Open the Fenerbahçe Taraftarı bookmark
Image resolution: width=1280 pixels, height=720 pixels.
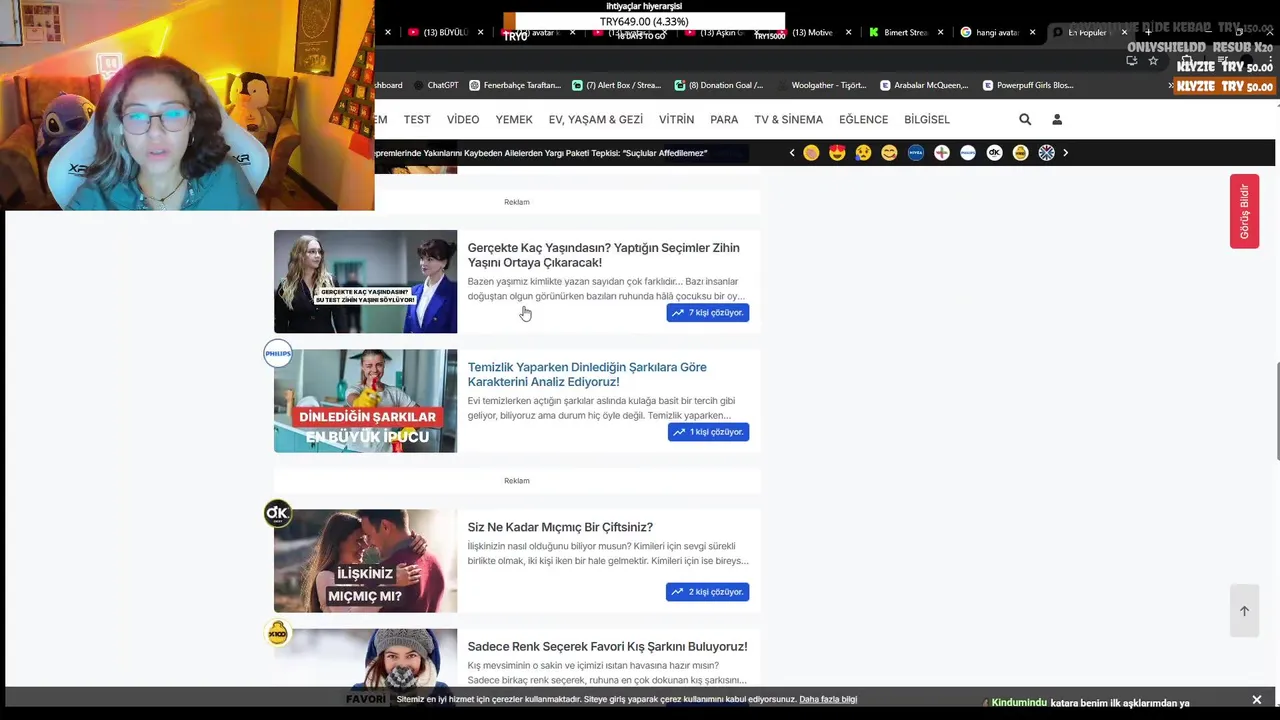tap(515, 85)
